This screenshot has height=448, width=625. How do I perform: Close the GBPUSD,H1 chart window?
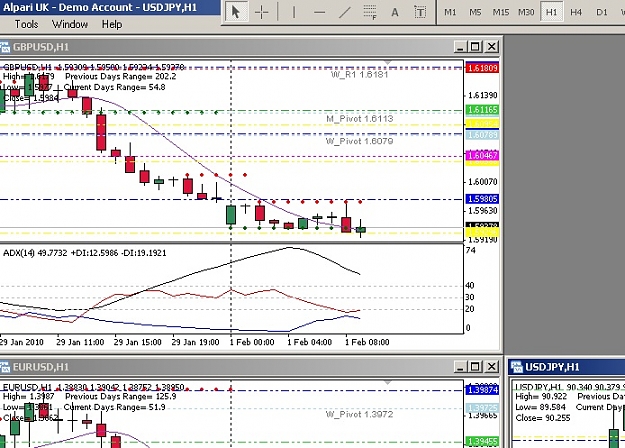tap(492, 47)
